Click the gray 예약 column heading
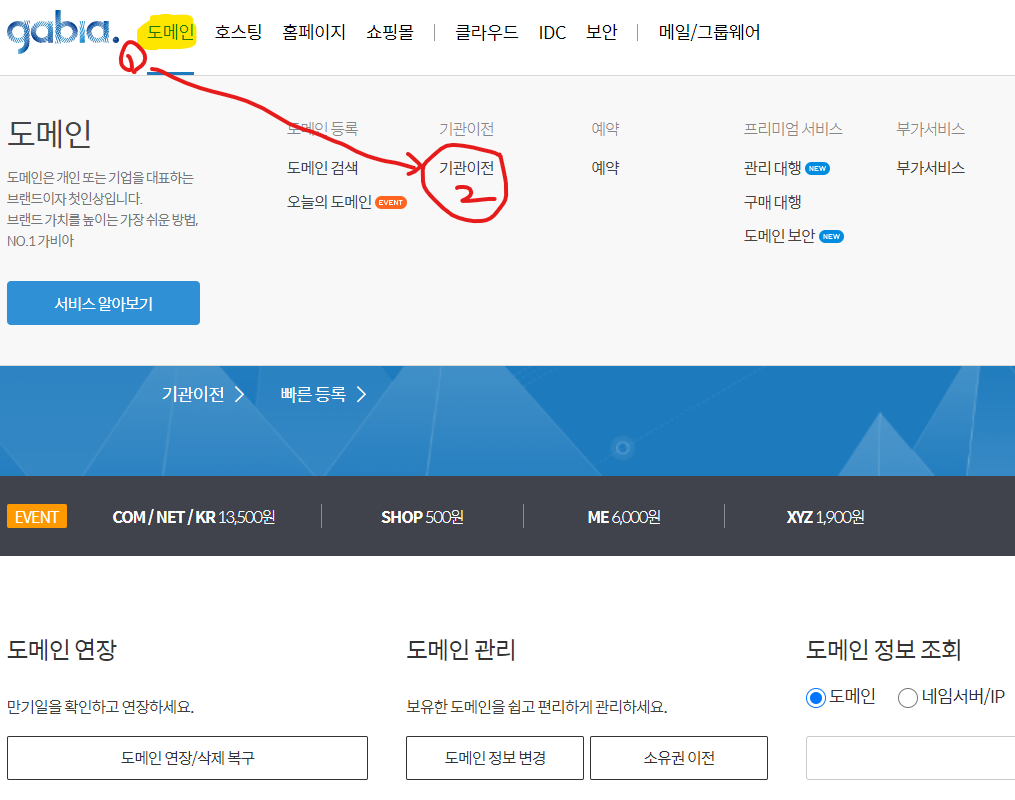 [x=605, y=129]
